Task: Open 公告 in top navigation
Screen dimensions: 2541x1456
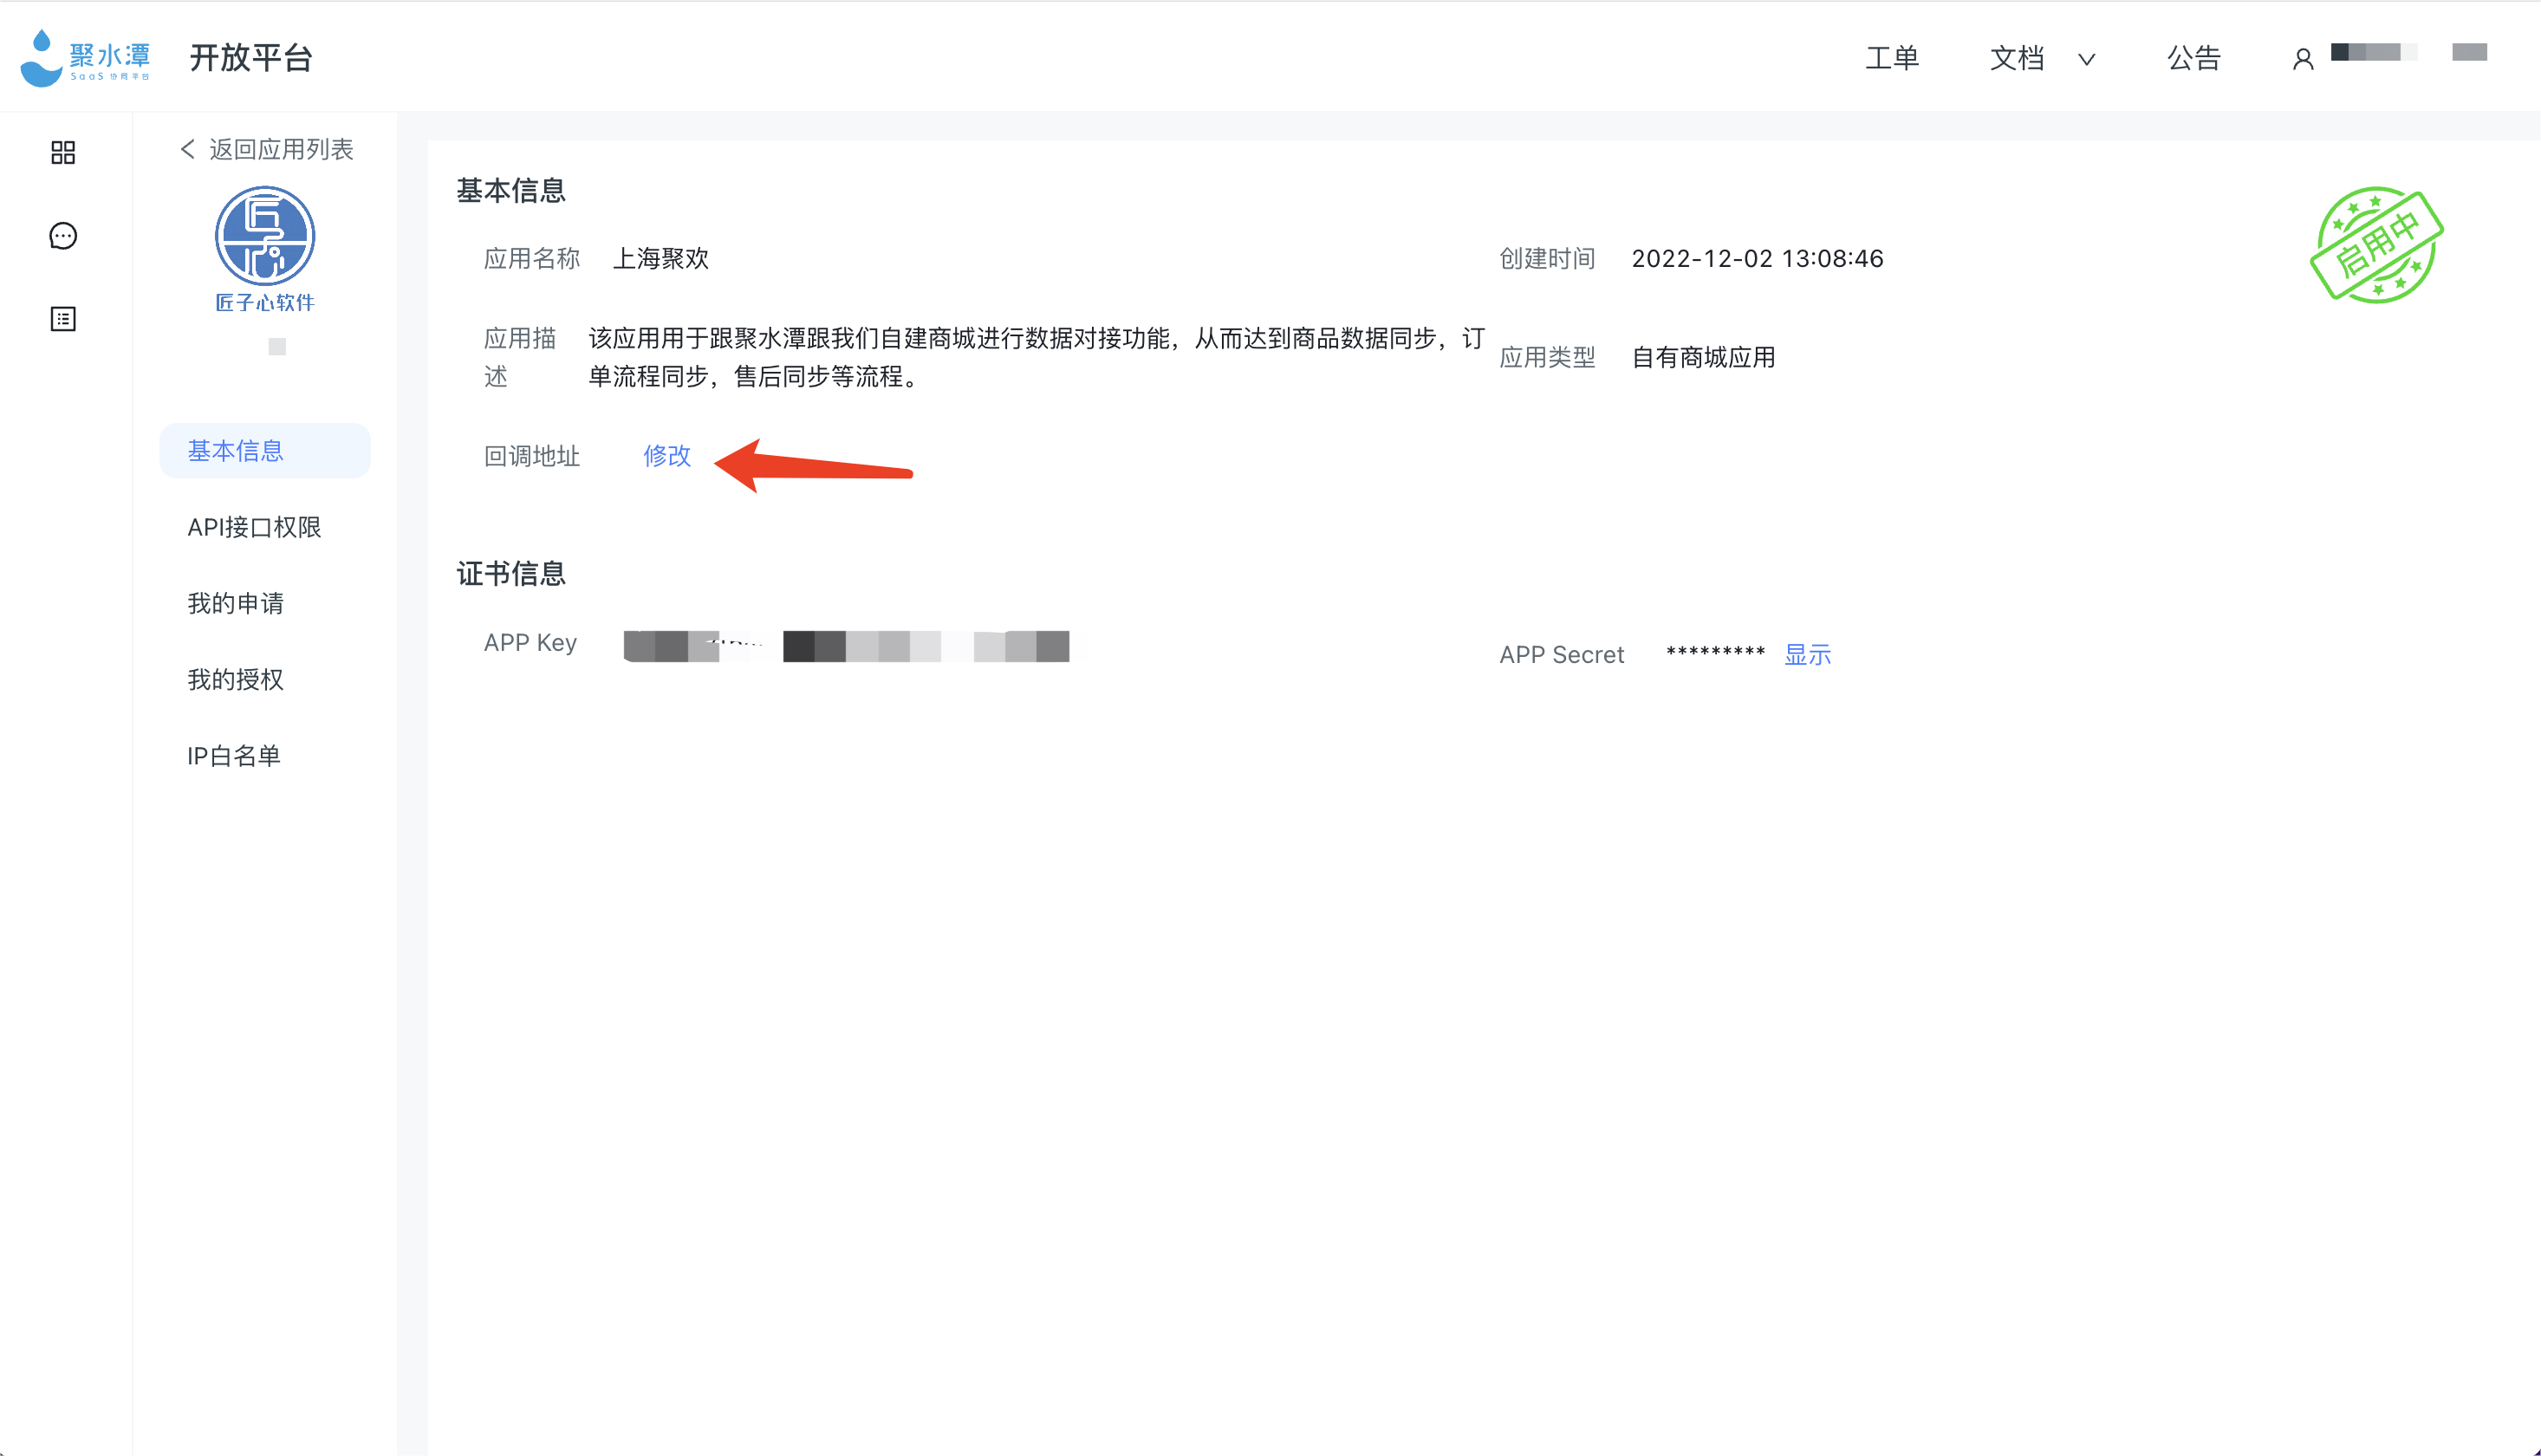Action: click(x=2194, y=59)
